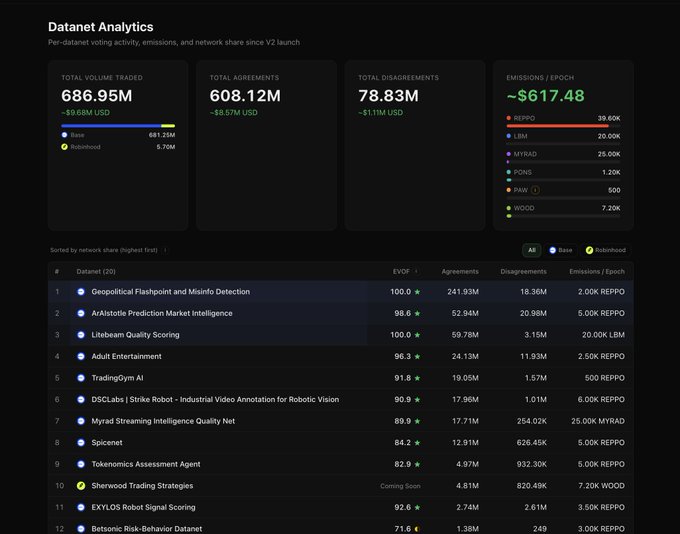This screenshot has height=534, width=680.
Task: Open EXYLOS Robot Signal Scoring datanet
Action: coord(143,507)
